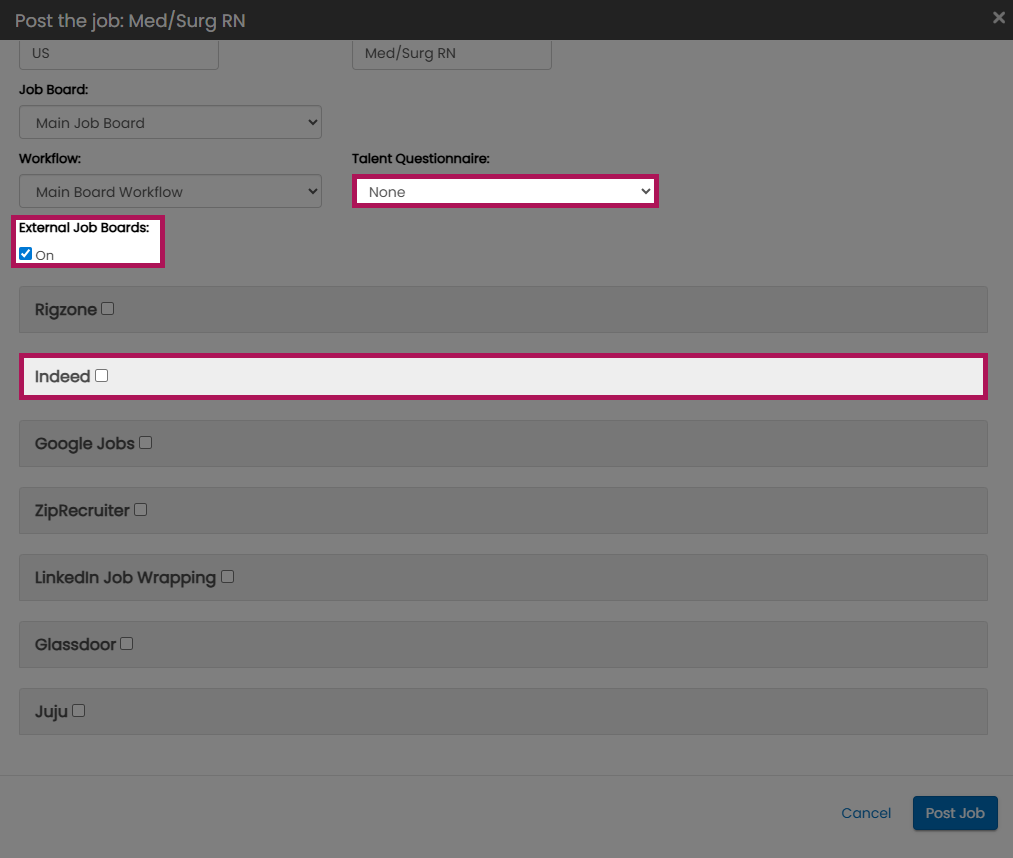
Task: Click the Glassdoor label text
Action: (75, 644)
